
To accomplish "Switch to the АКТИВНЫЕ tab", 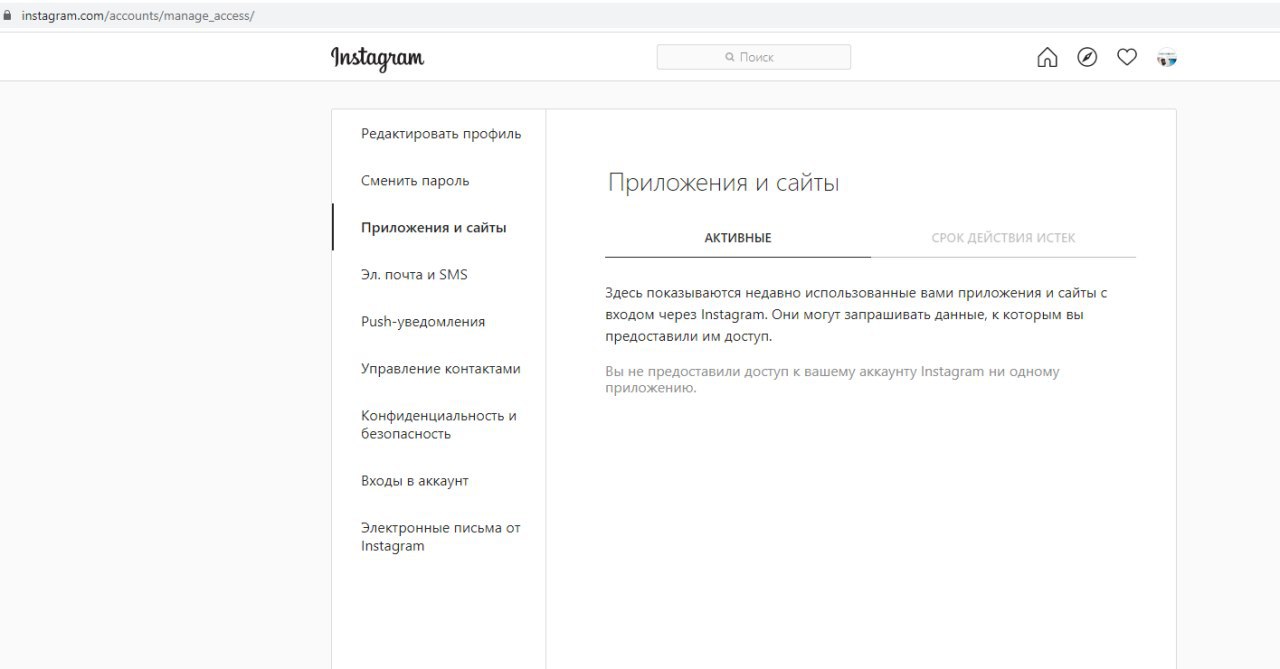I will (738, 238).
